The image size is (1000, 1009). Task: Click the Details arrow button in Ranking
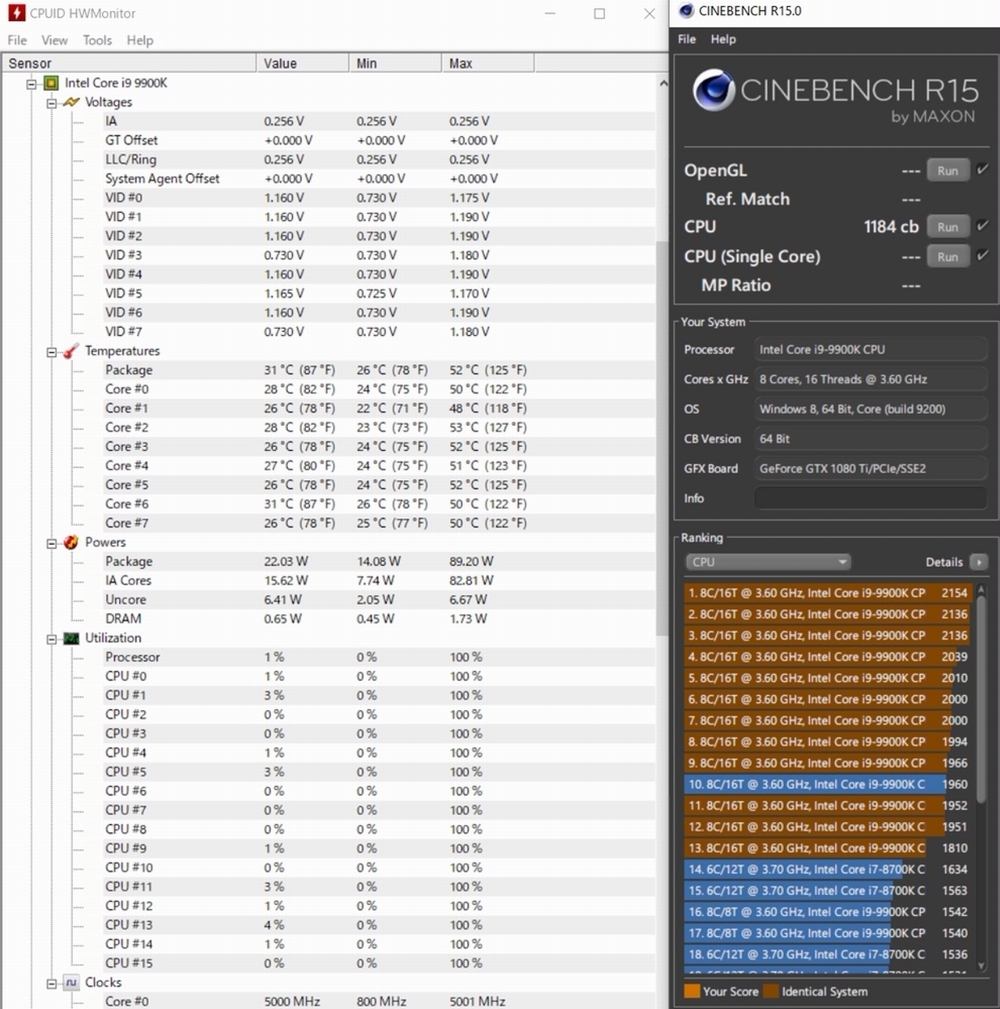tap(978, 562)
